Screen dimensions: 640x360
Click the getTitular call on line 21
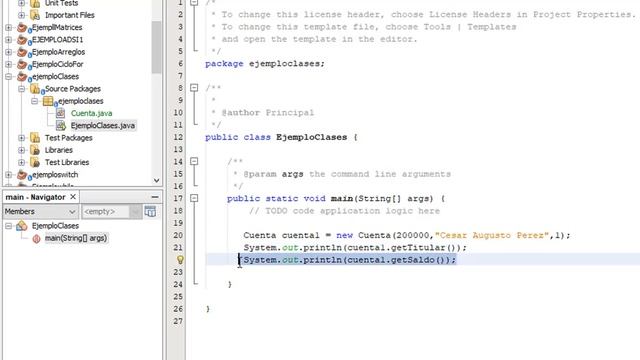[x=423, y=247]
